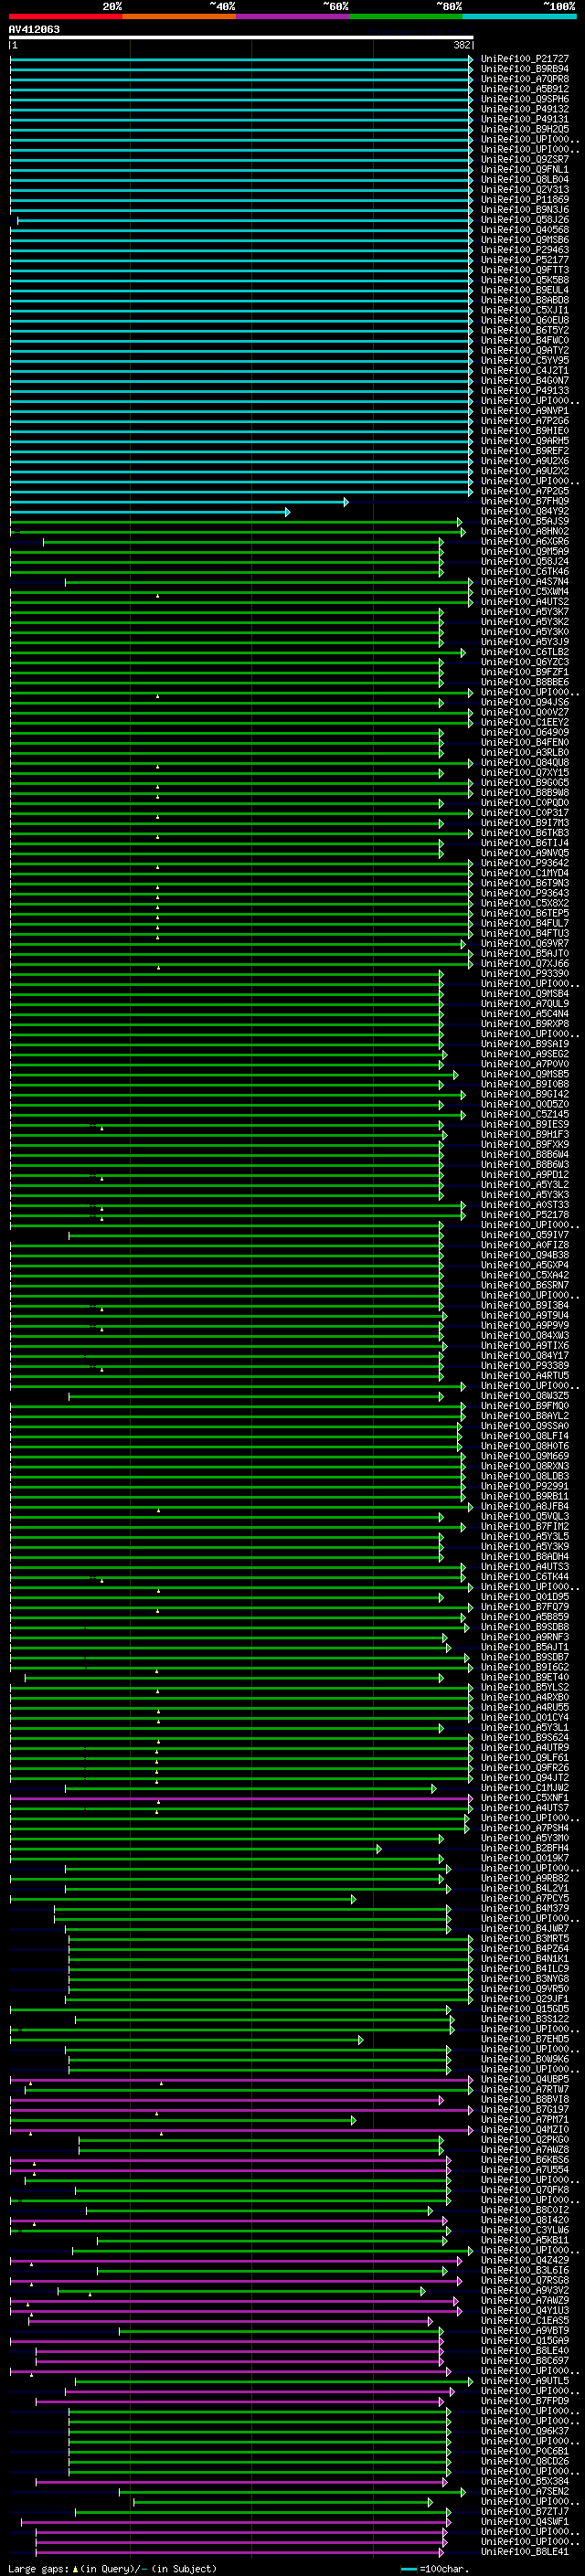585x2576 pixels.
Task: Select hit label UniRef100_A5B912
Action: [x=525, y=89]
